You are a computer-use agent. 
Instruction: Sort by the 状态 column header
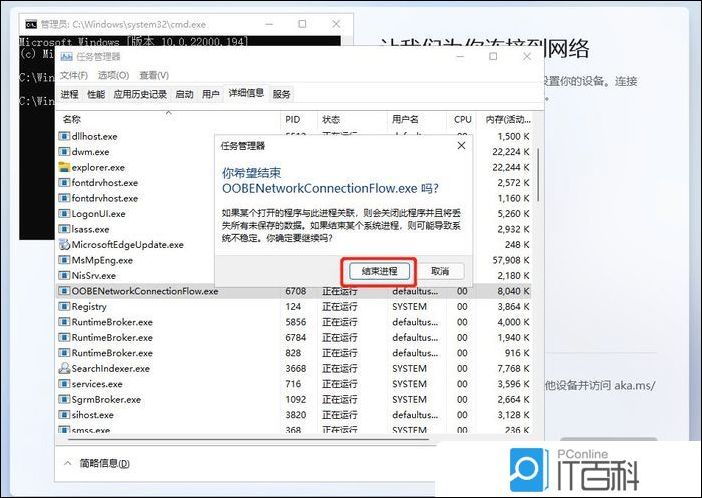(x=352, y=119)
